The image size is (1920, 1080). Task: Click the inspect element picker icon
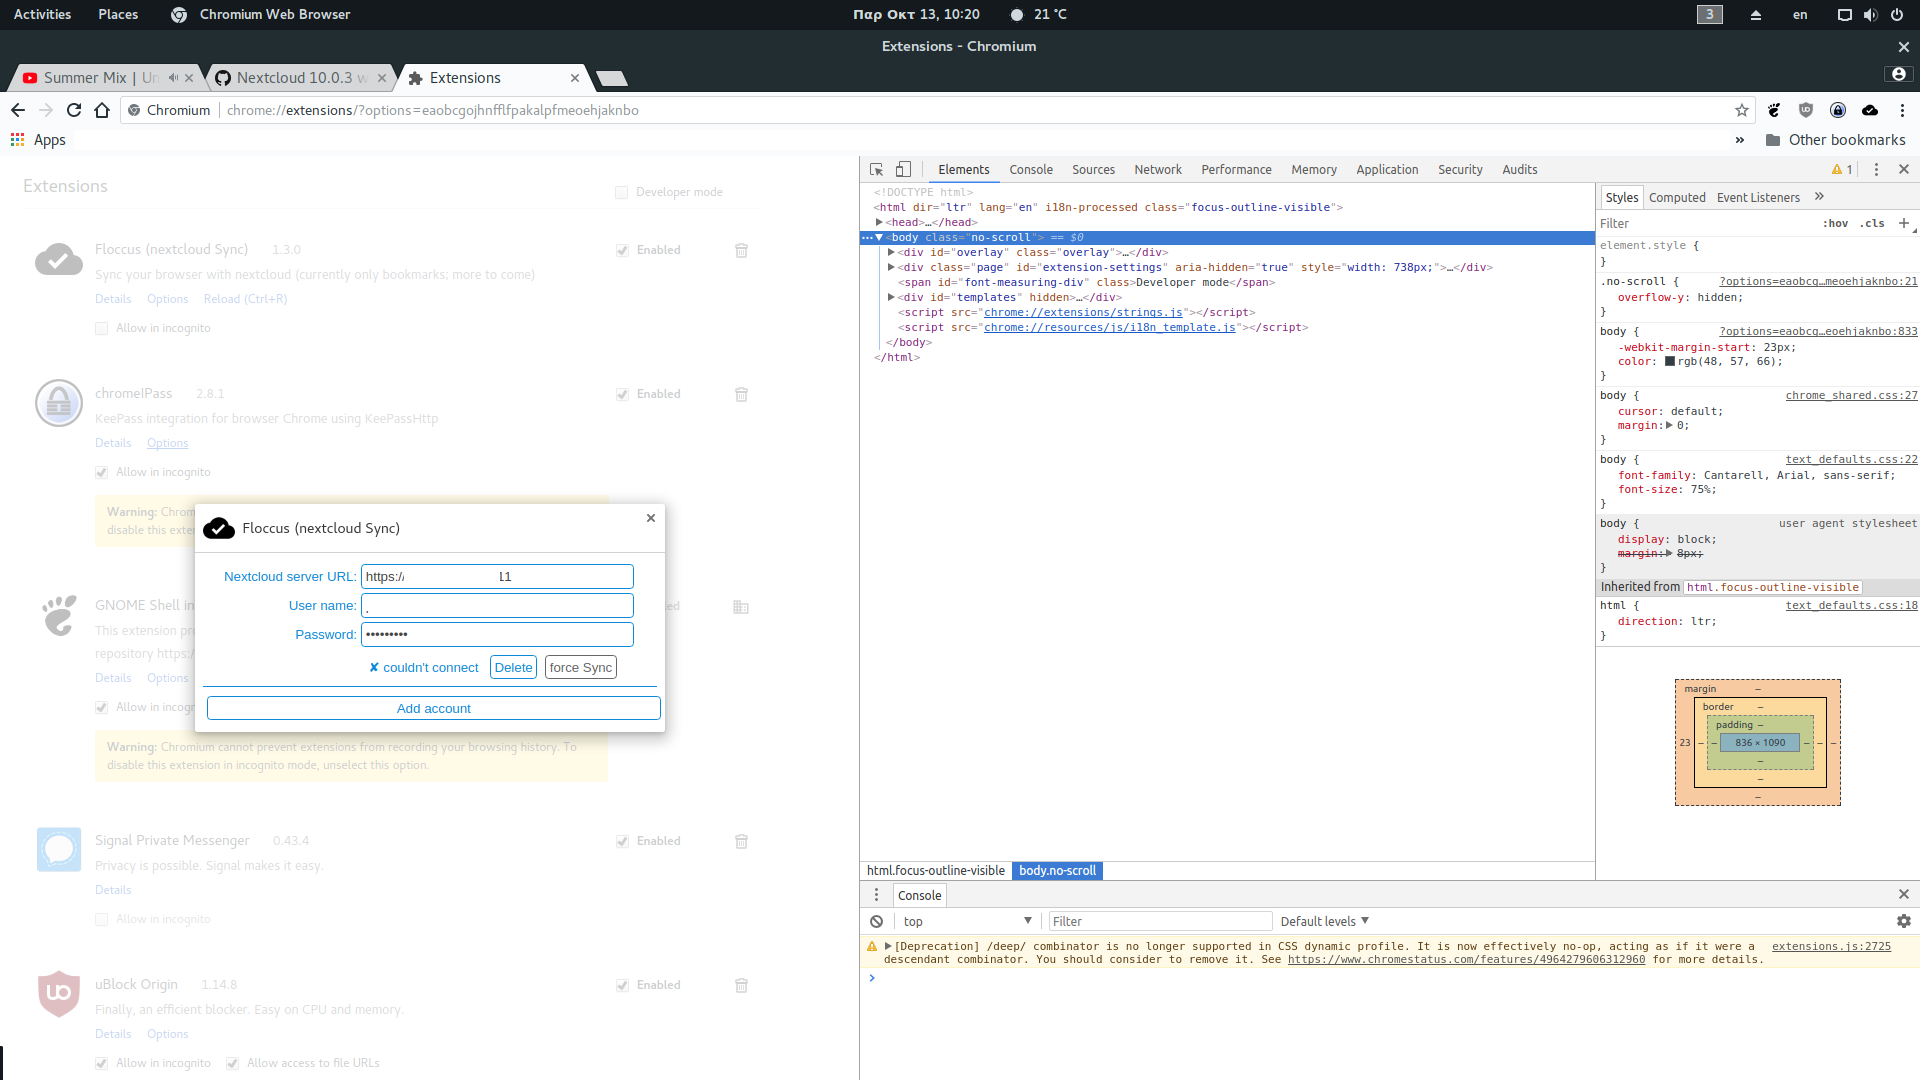876,170
